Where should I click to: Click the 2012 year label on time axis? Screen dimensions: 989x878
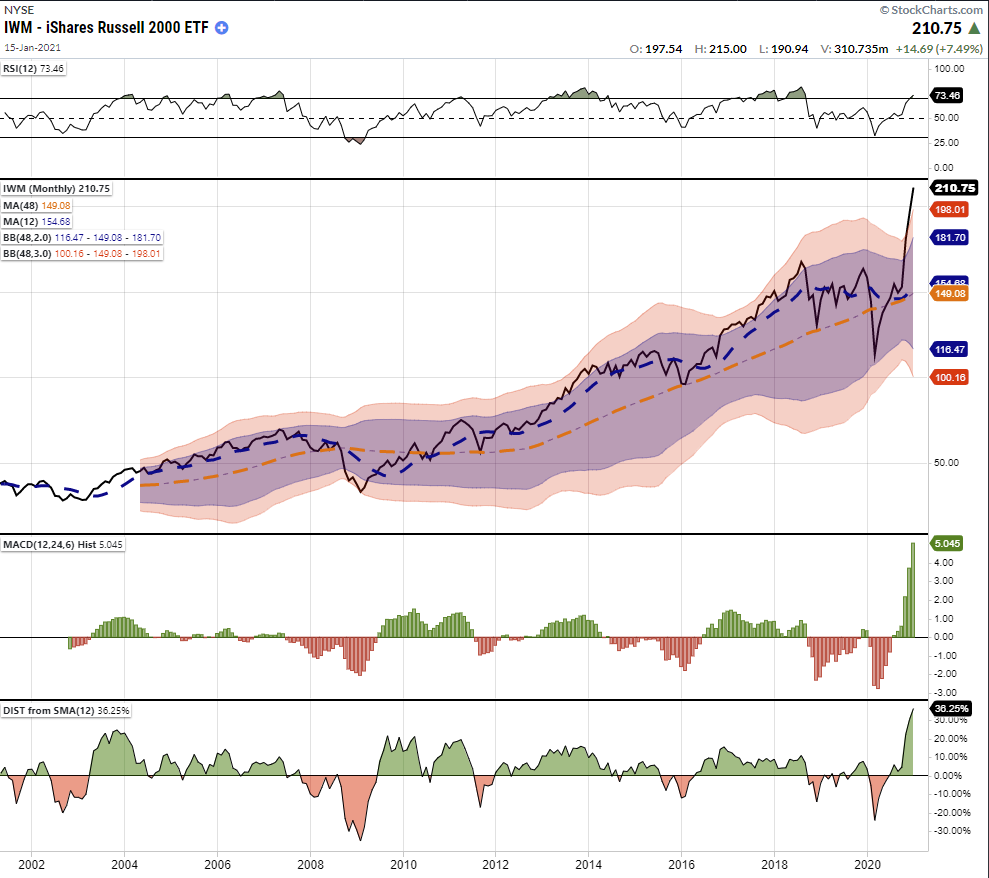click(496, 864)
